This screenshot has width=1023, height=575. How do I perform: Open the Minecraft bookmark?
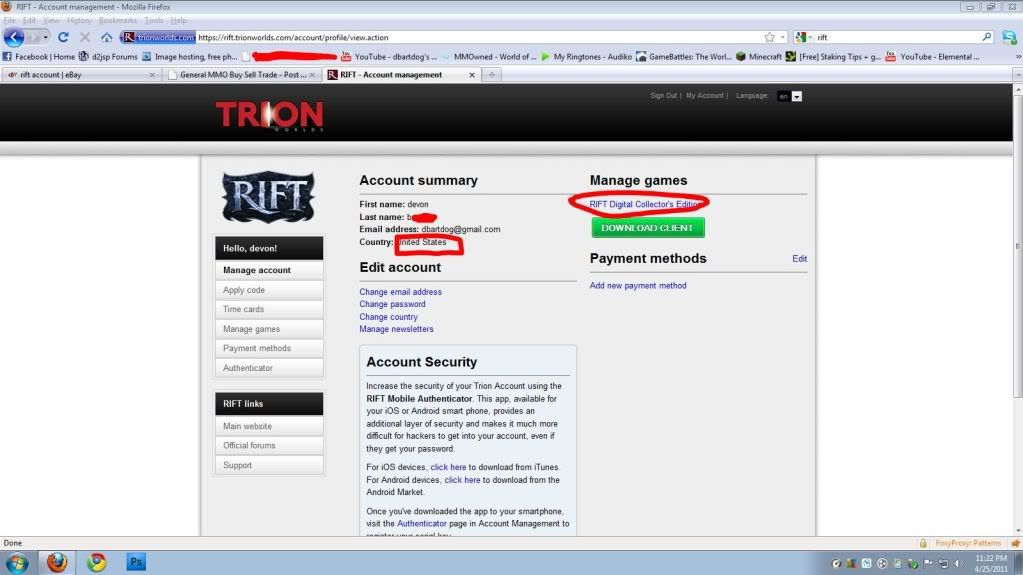(759, 57)
